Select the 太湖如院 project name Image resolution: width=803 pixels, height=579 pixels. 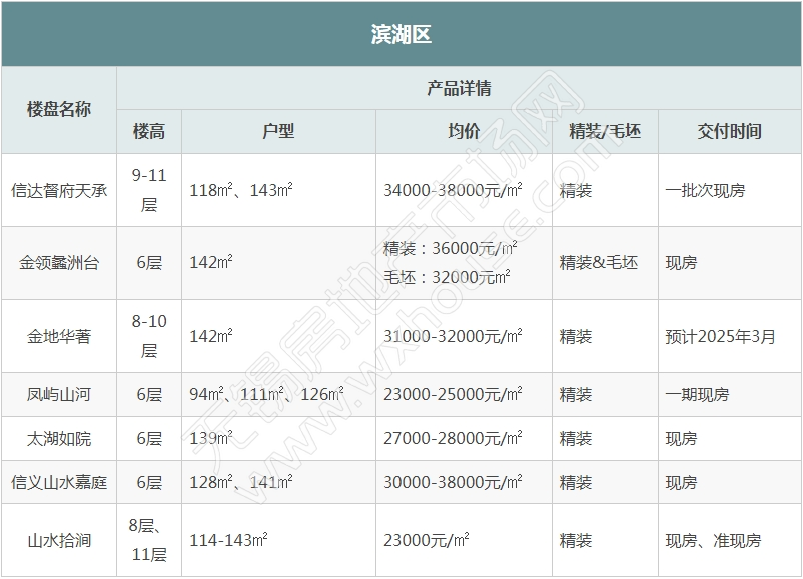[59, 439]
